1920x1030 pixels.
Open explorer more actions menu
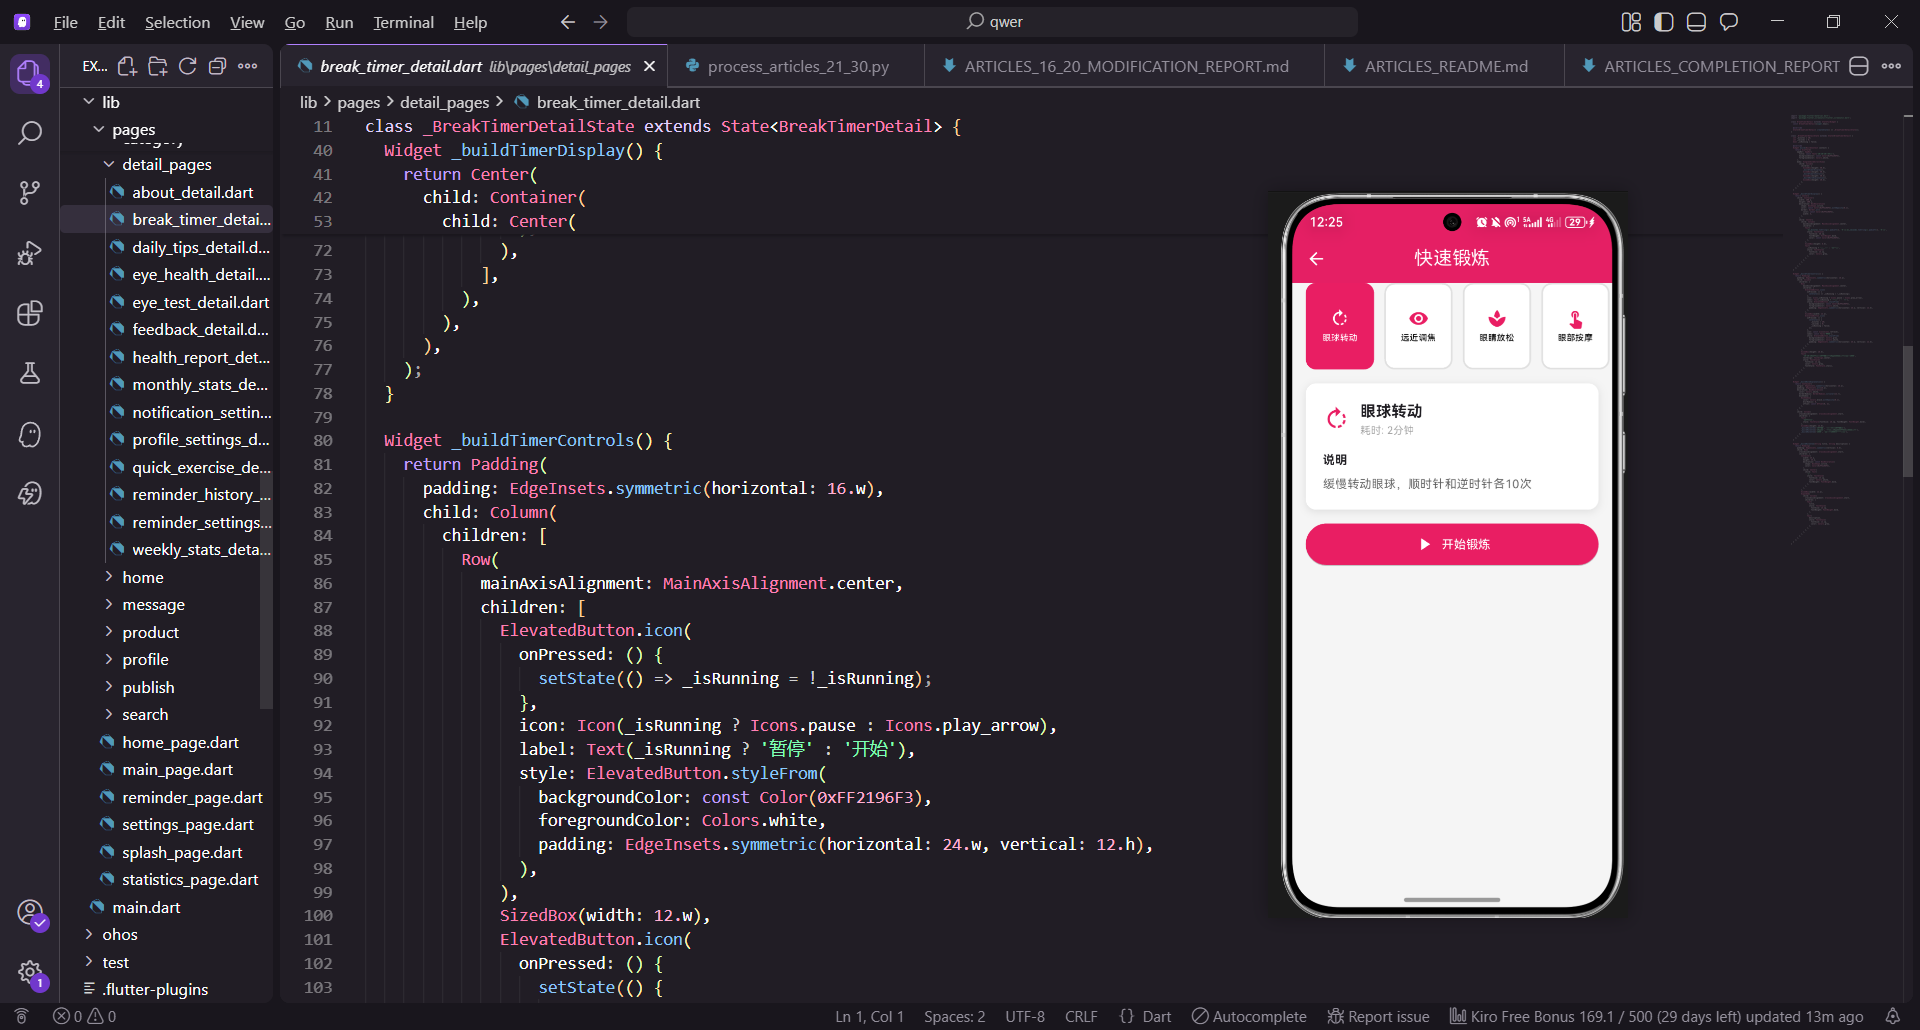pos(248,66)
